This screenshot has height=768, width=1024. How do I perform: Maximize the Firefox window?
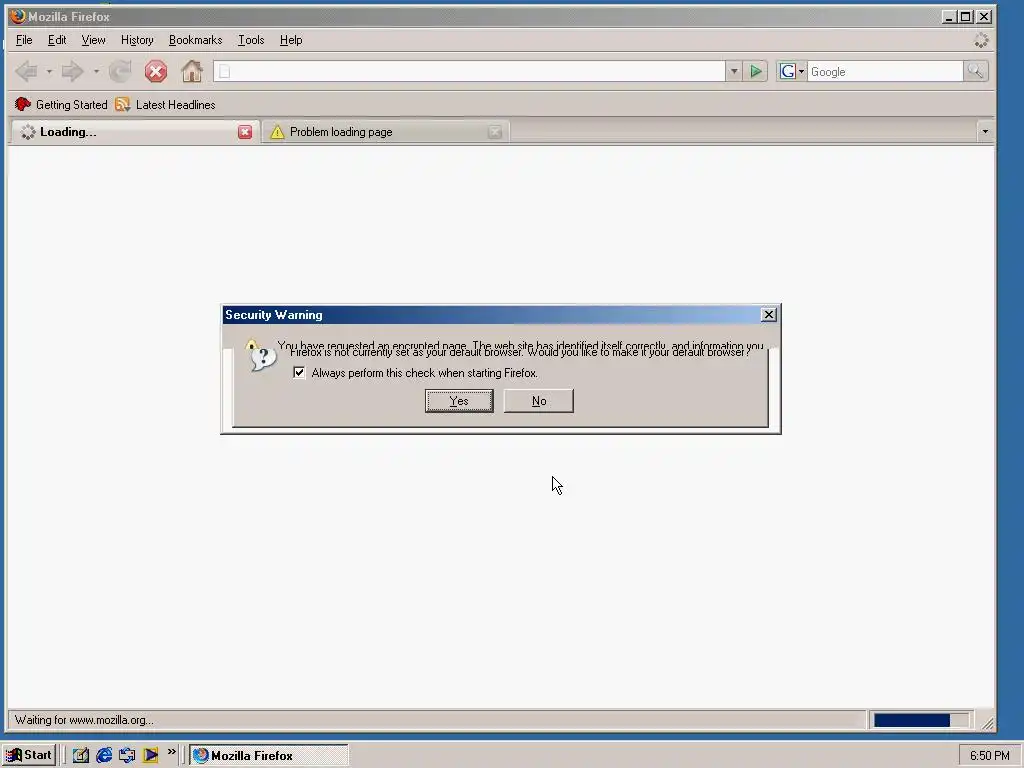pyautogui.click(x=966, y=16)
